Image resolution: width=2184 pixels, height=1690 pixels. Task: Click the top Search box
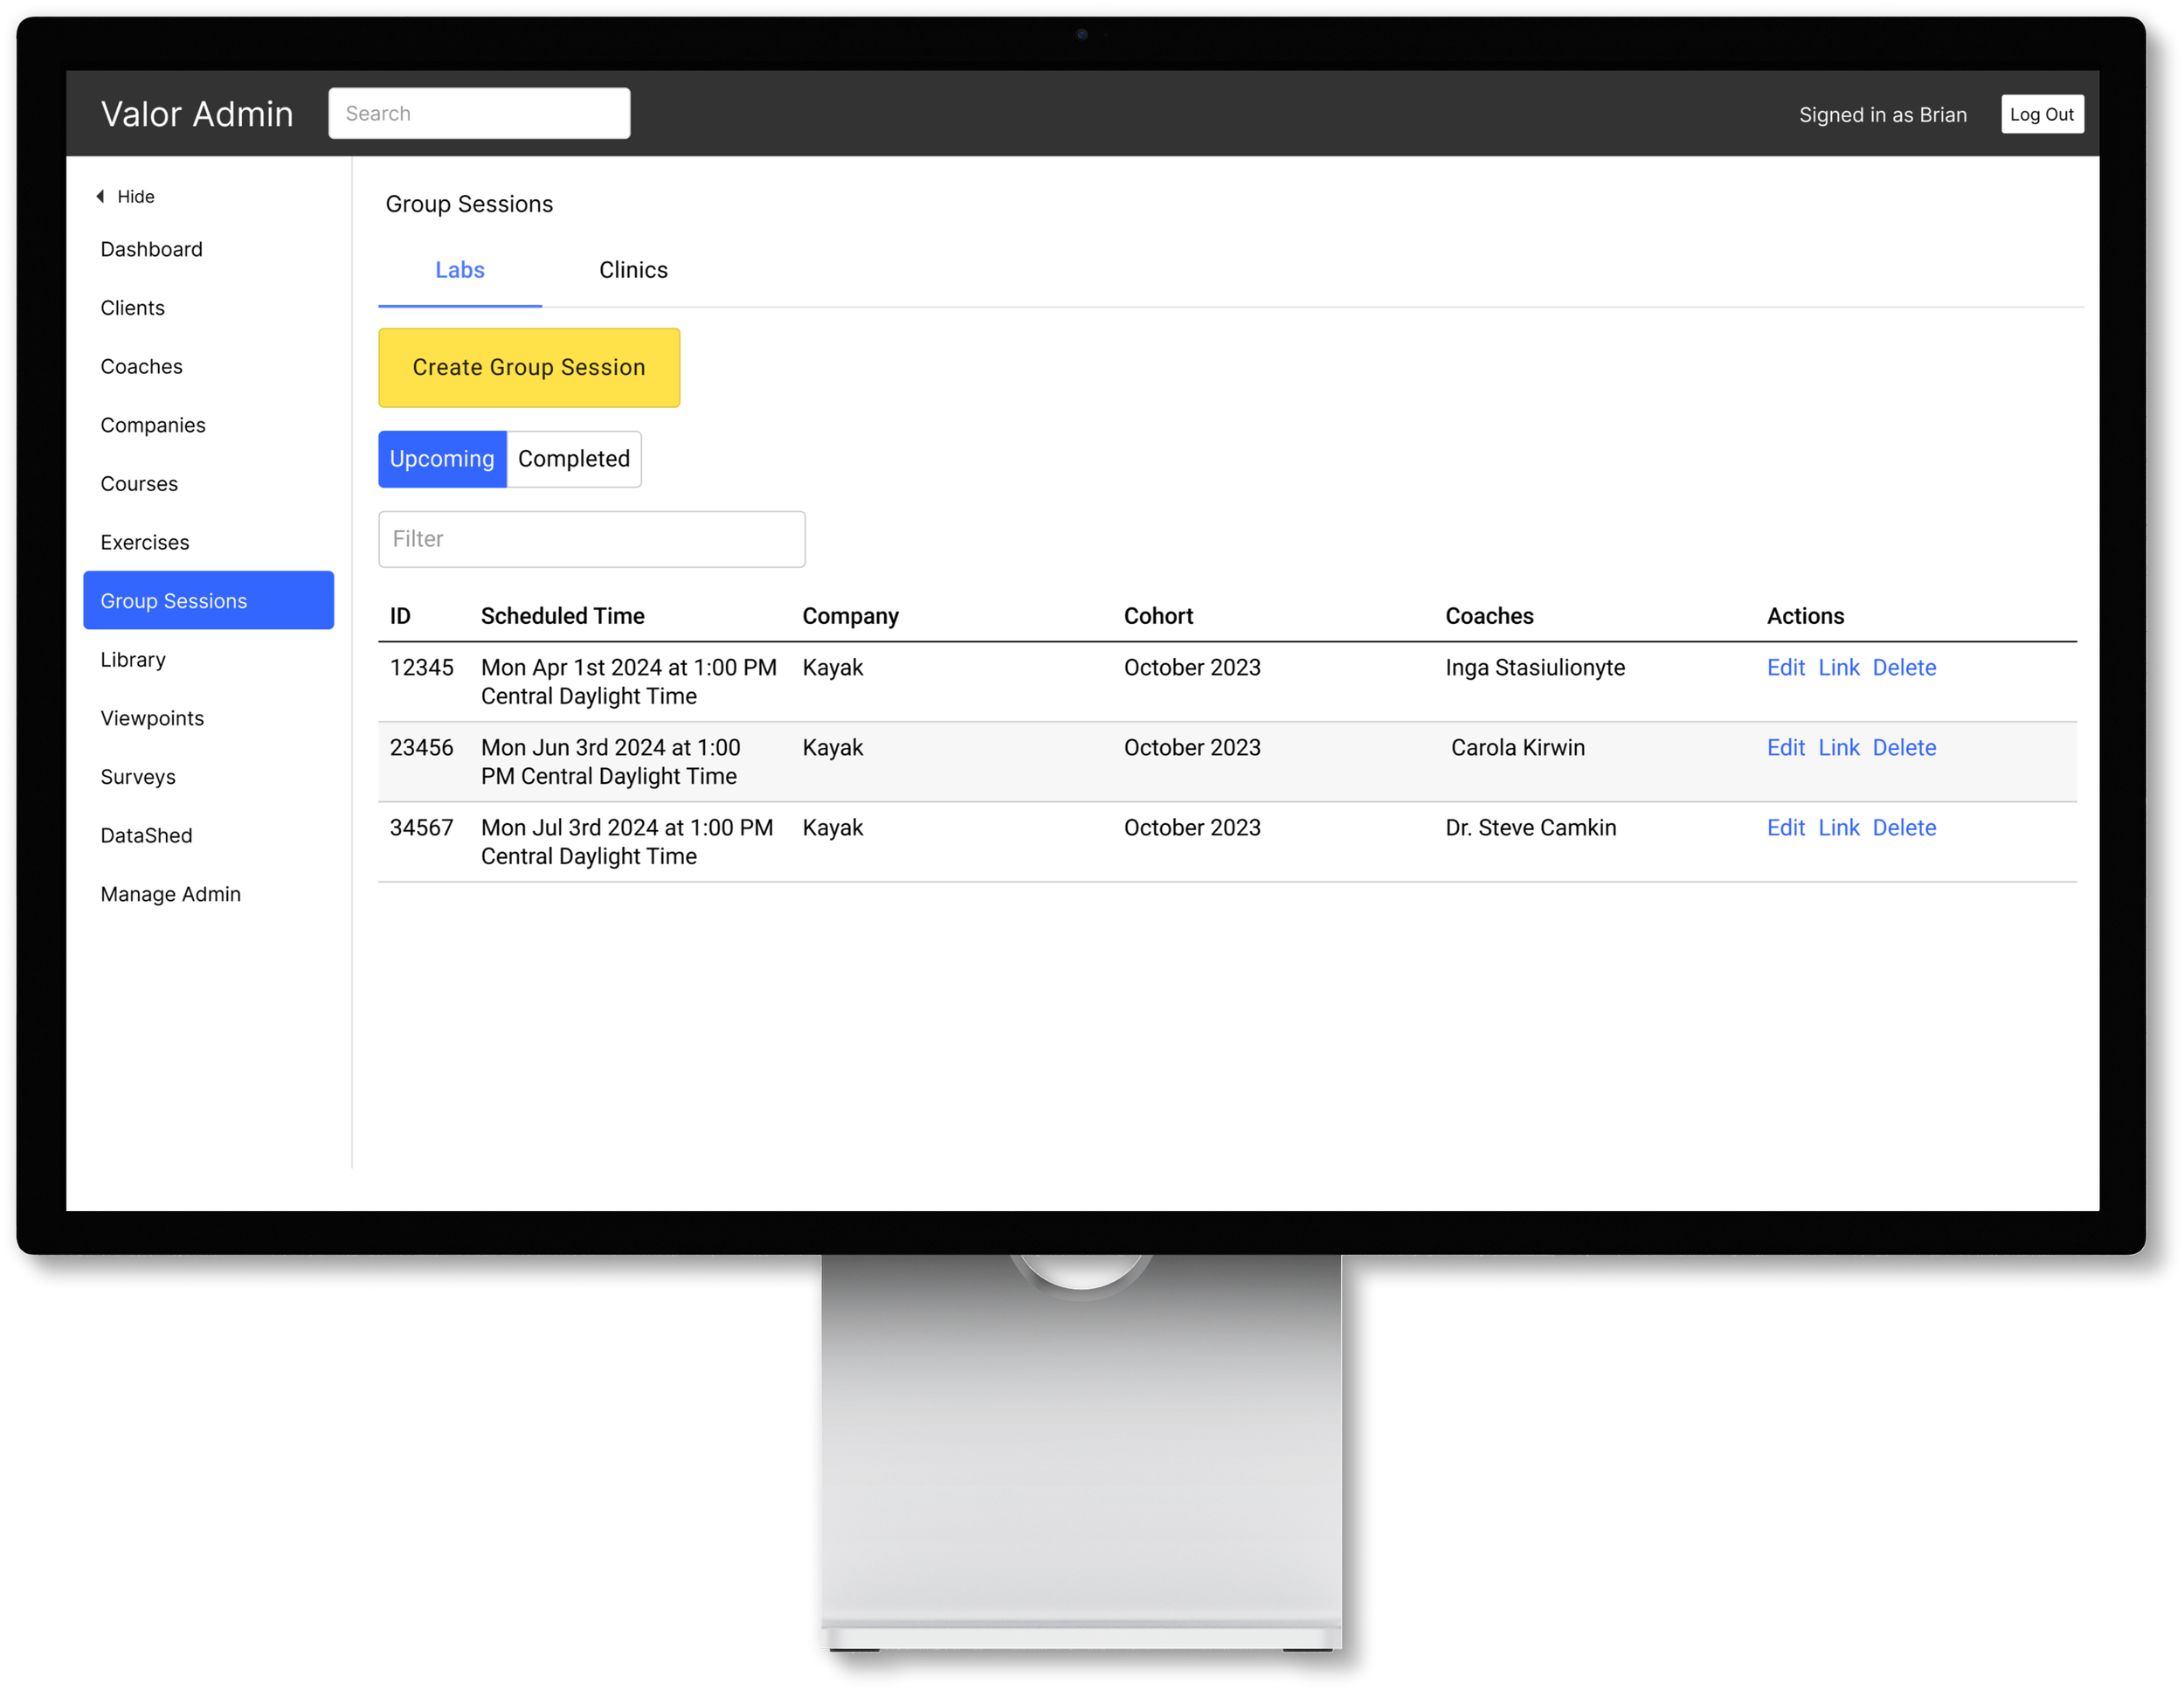click(479, 113)
